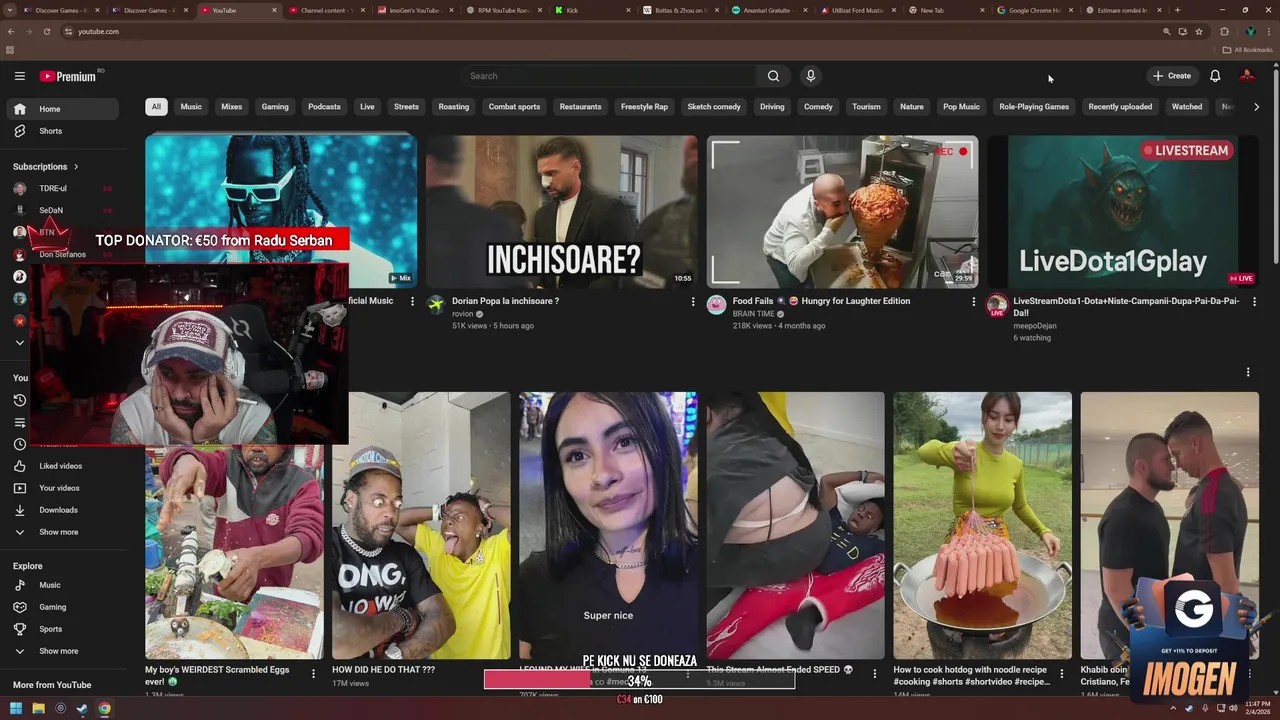Switch to Channel content browser tab
The width and height of the screenshot is (1280, 720).
click(328, 10)
